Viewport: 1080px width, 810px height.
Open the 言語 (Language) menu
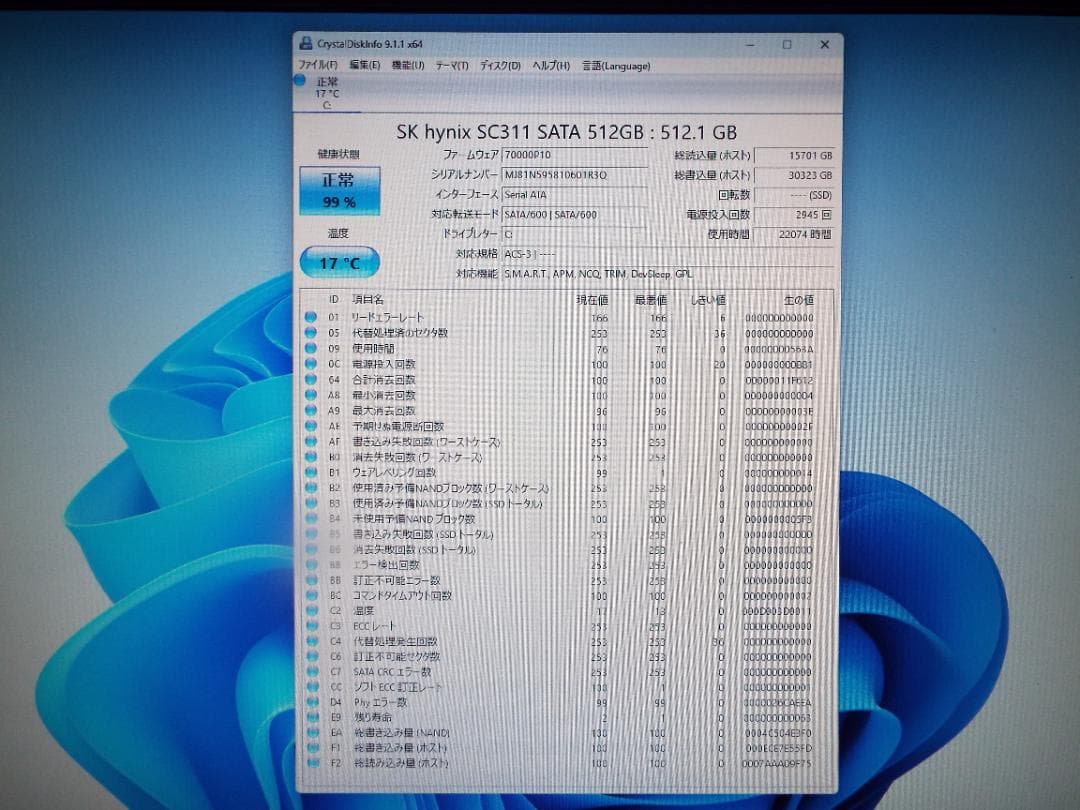613,64
